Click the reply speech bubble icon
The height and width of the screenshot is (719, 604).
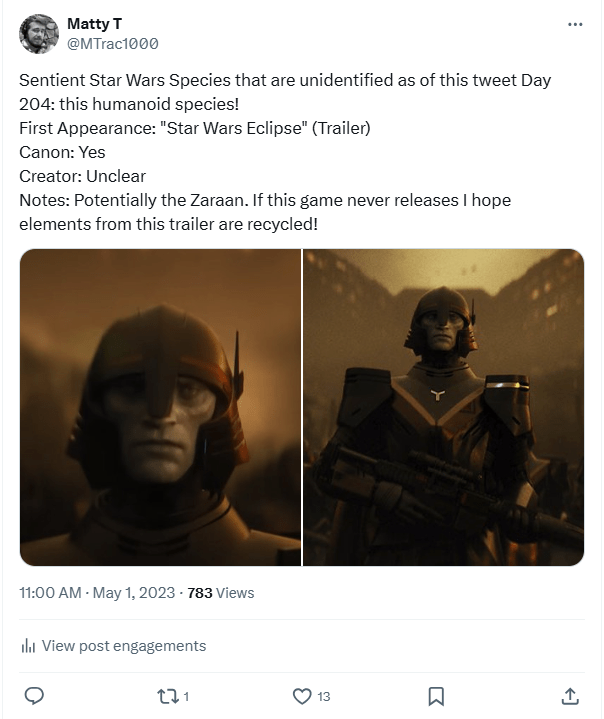tap(33, 696)
